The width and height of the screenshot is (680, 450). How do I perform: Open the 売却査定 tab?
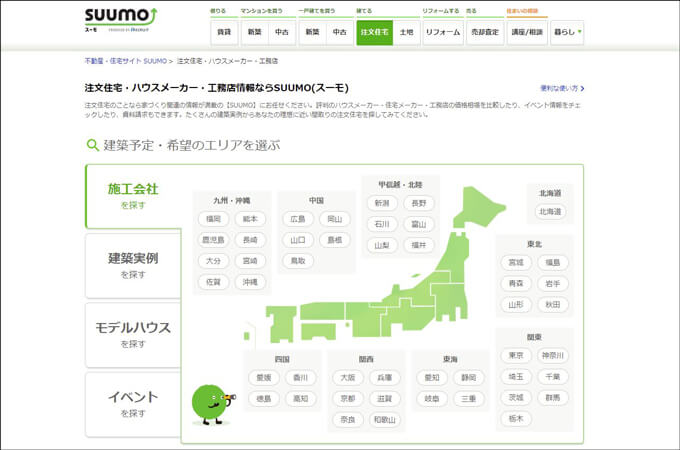tap(485, 32)
